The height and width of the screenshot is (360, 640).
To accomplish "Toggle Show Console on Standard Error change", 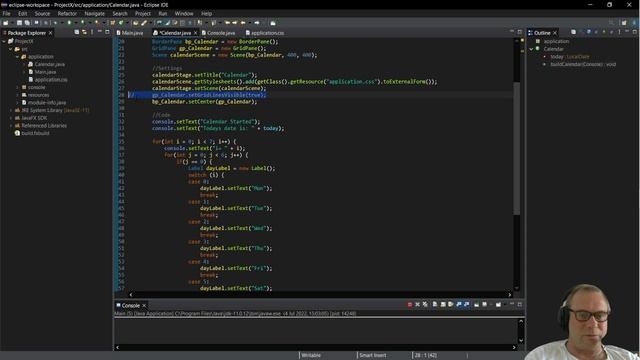I will (467, 304).
